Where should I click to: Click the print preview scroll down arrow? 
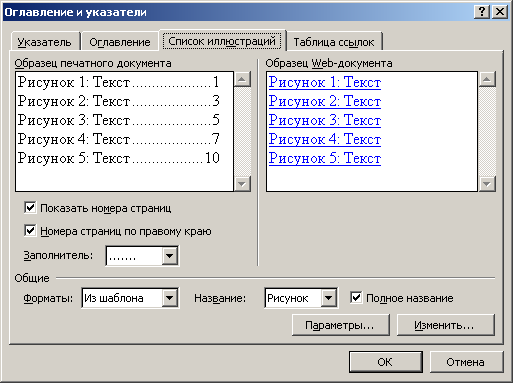(x=242, y=184)
